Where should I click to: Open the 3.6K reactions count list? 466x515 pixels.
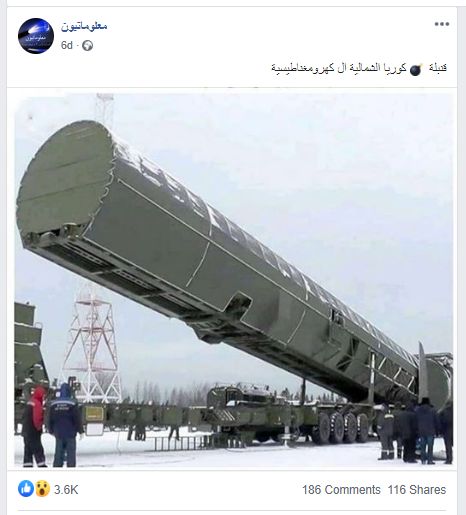(66, 490)
